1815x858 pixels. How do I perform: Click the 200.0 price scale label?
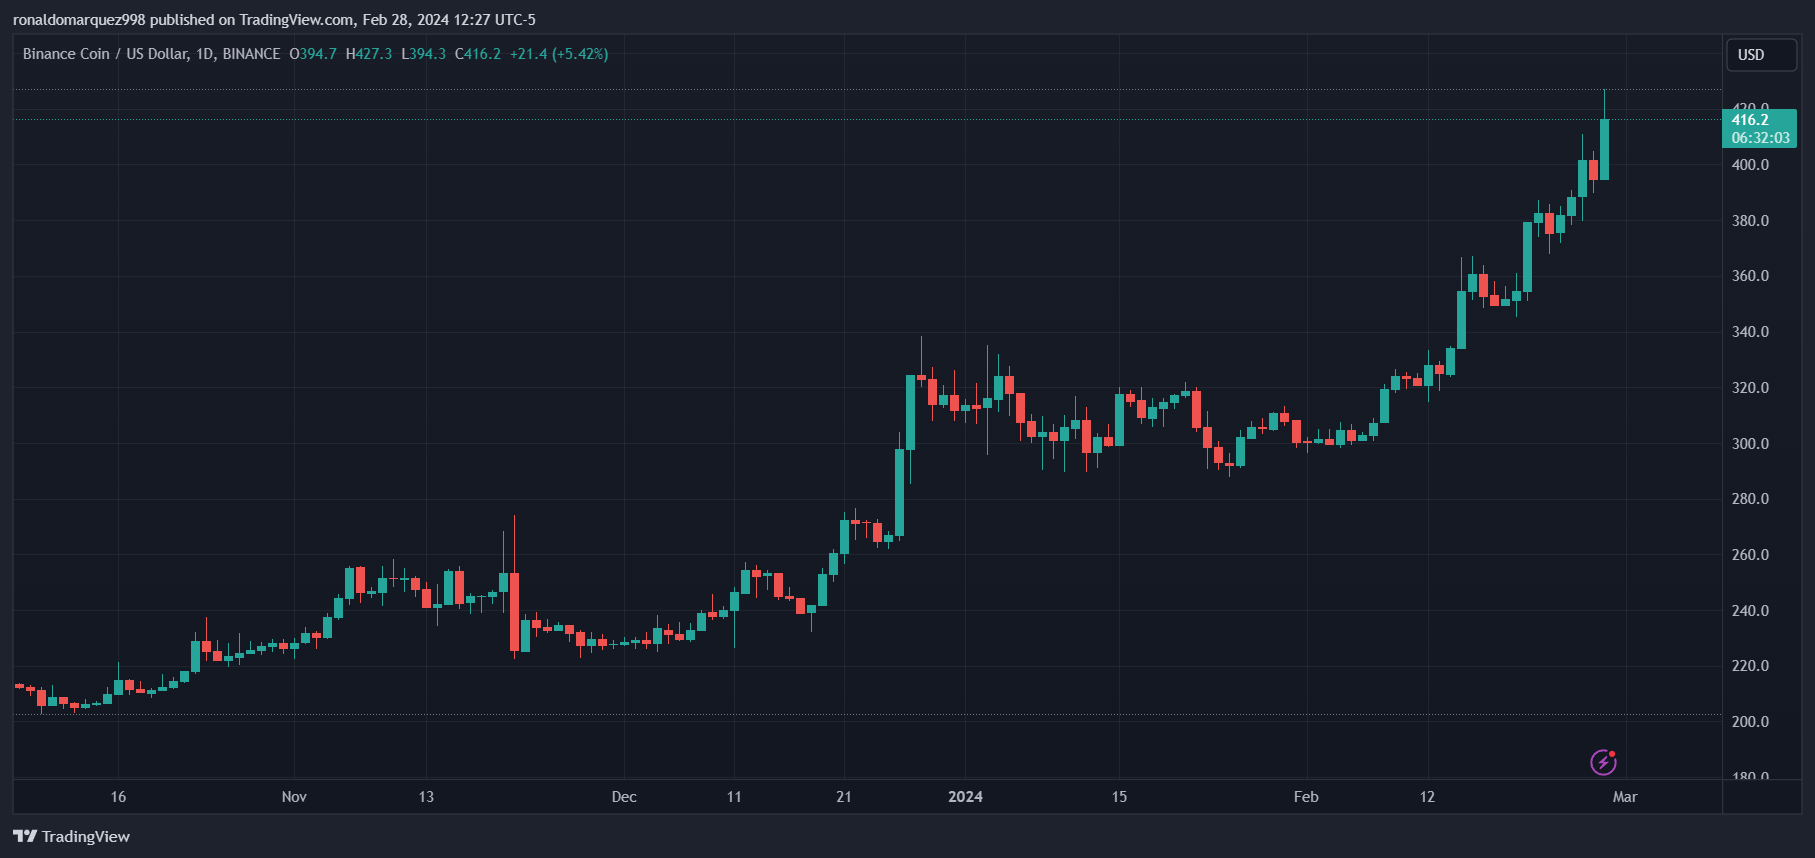click(1750, 721)
